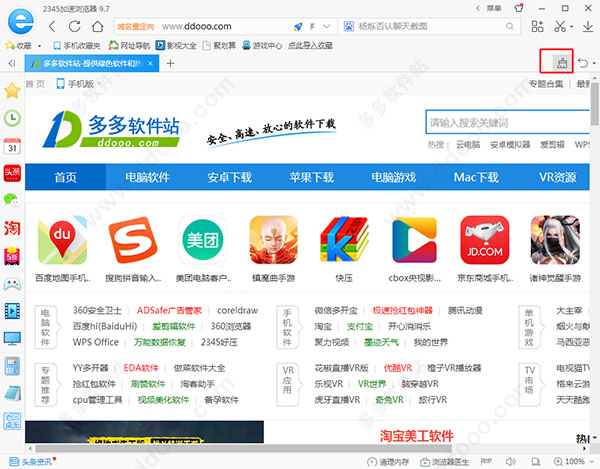Select the Mac下载 navigation tab
The image size is (600, 469).
click(476, 177)
